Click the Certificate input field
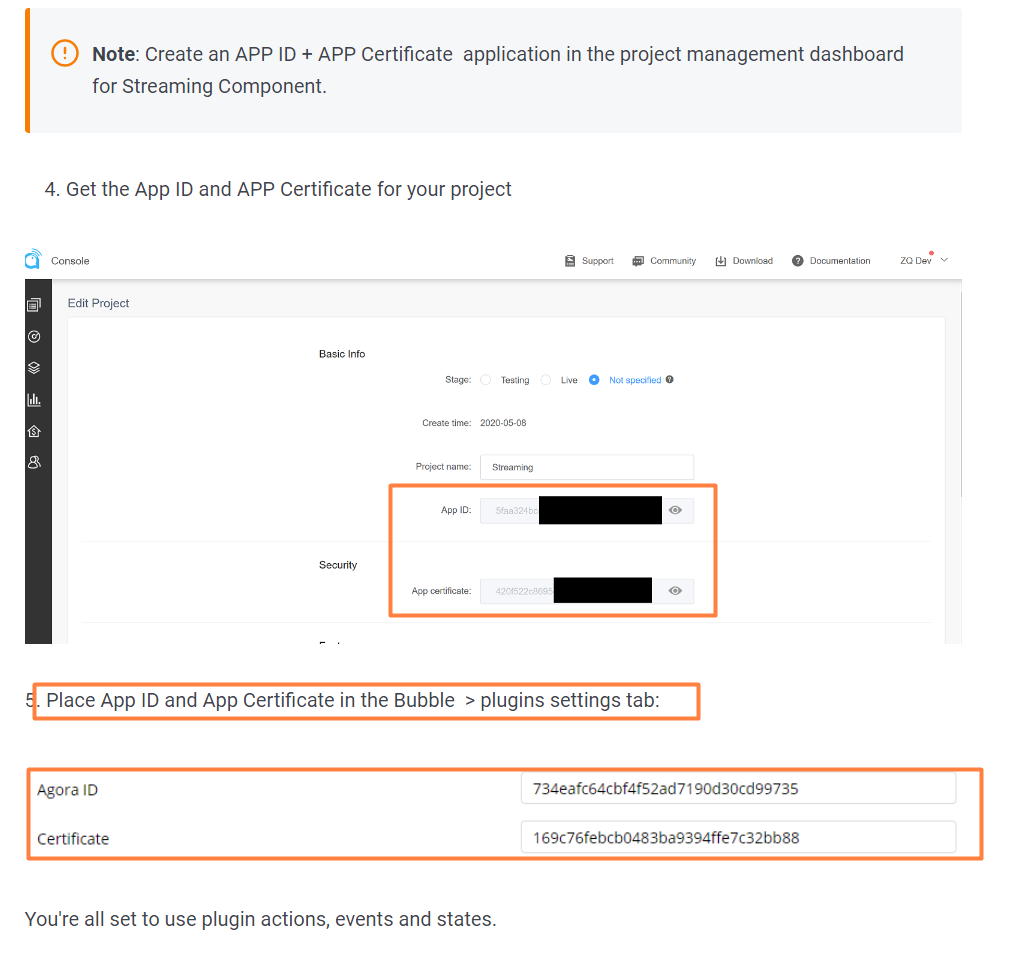This screenshot has width=1009, height=956. 738,838
